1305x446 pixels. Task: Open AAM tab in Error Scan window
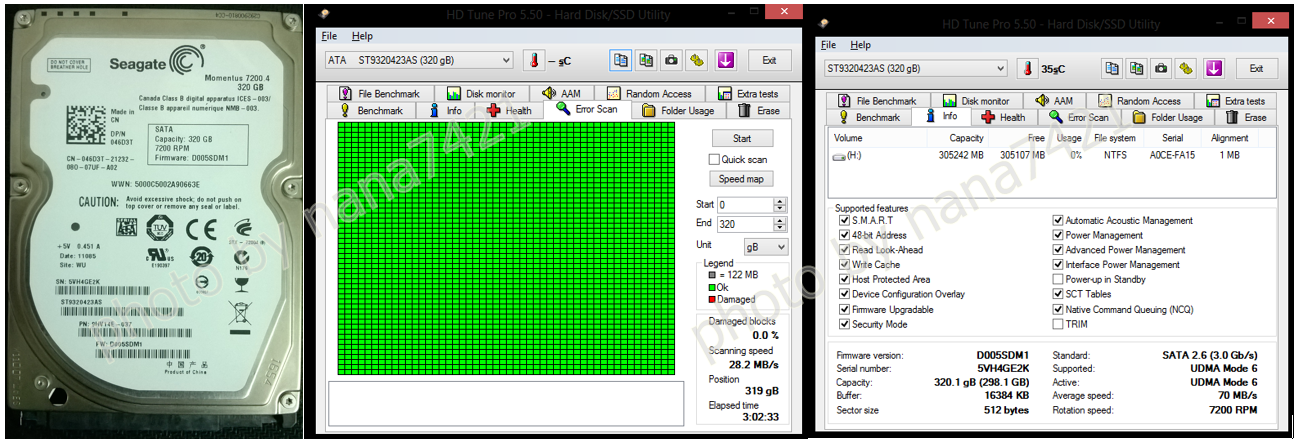tap(560, 94)
